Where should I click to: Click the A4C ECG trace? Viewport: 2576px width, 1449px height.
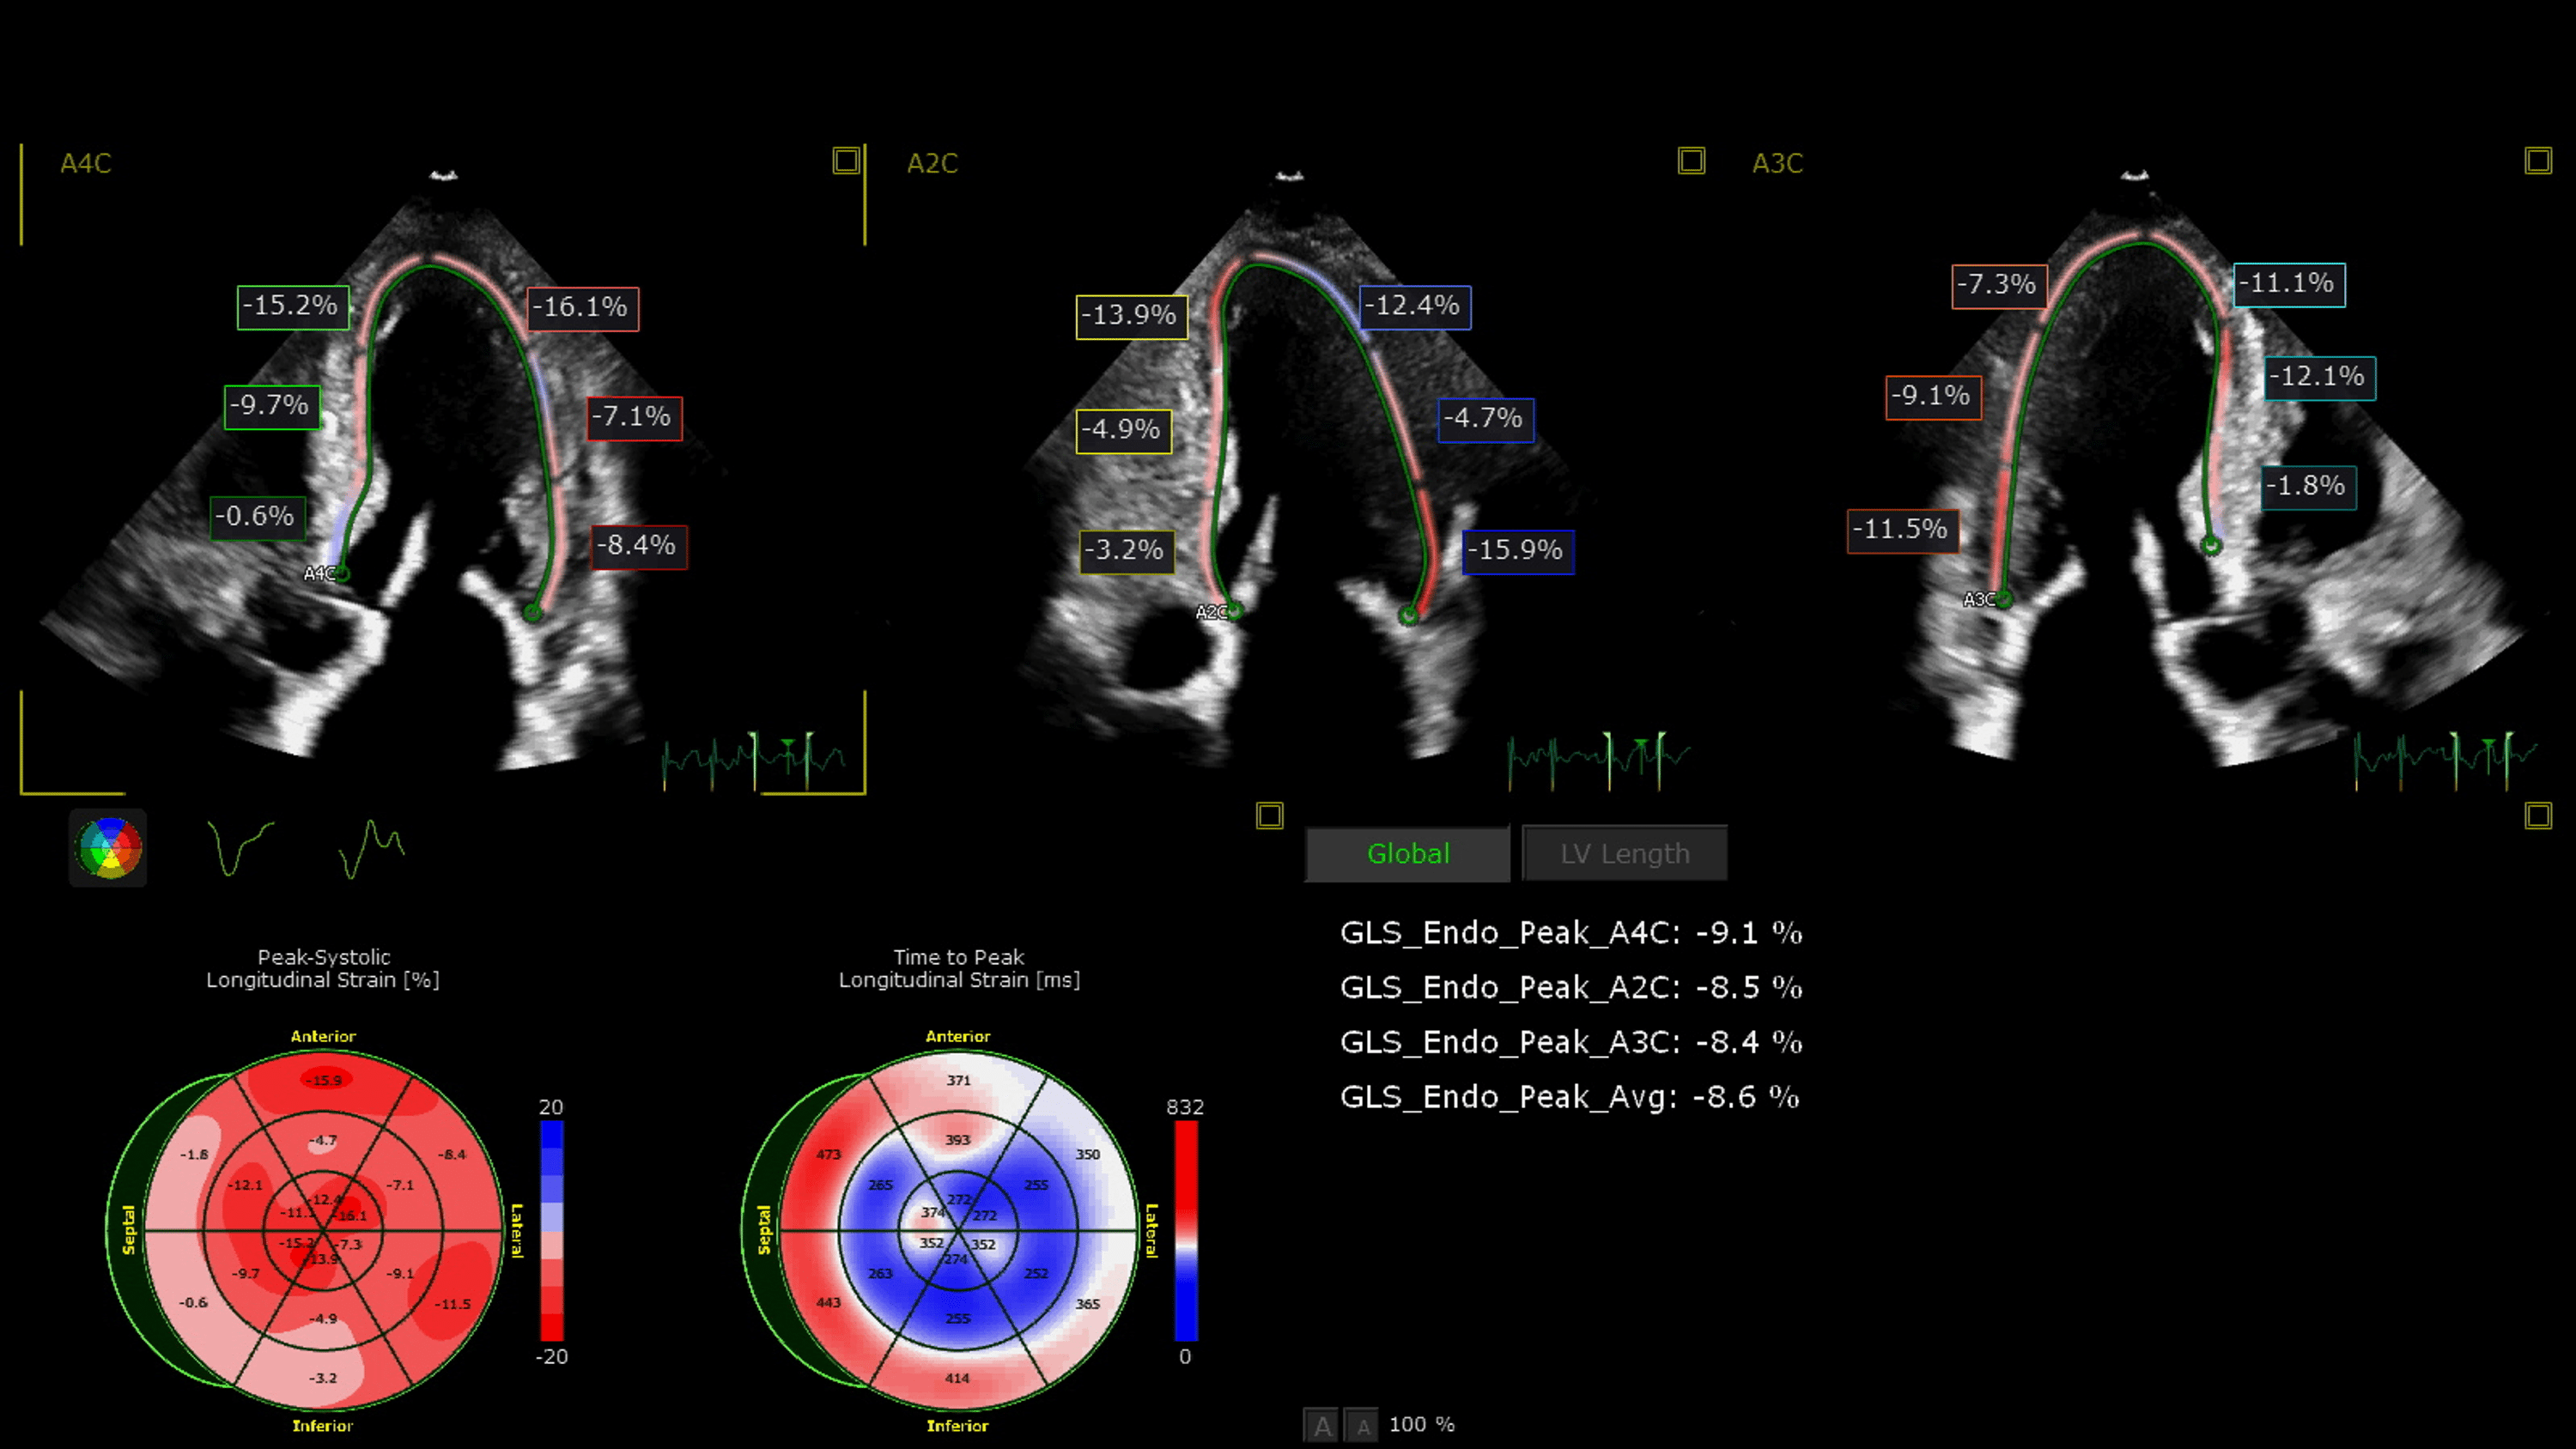coord(755,762)
